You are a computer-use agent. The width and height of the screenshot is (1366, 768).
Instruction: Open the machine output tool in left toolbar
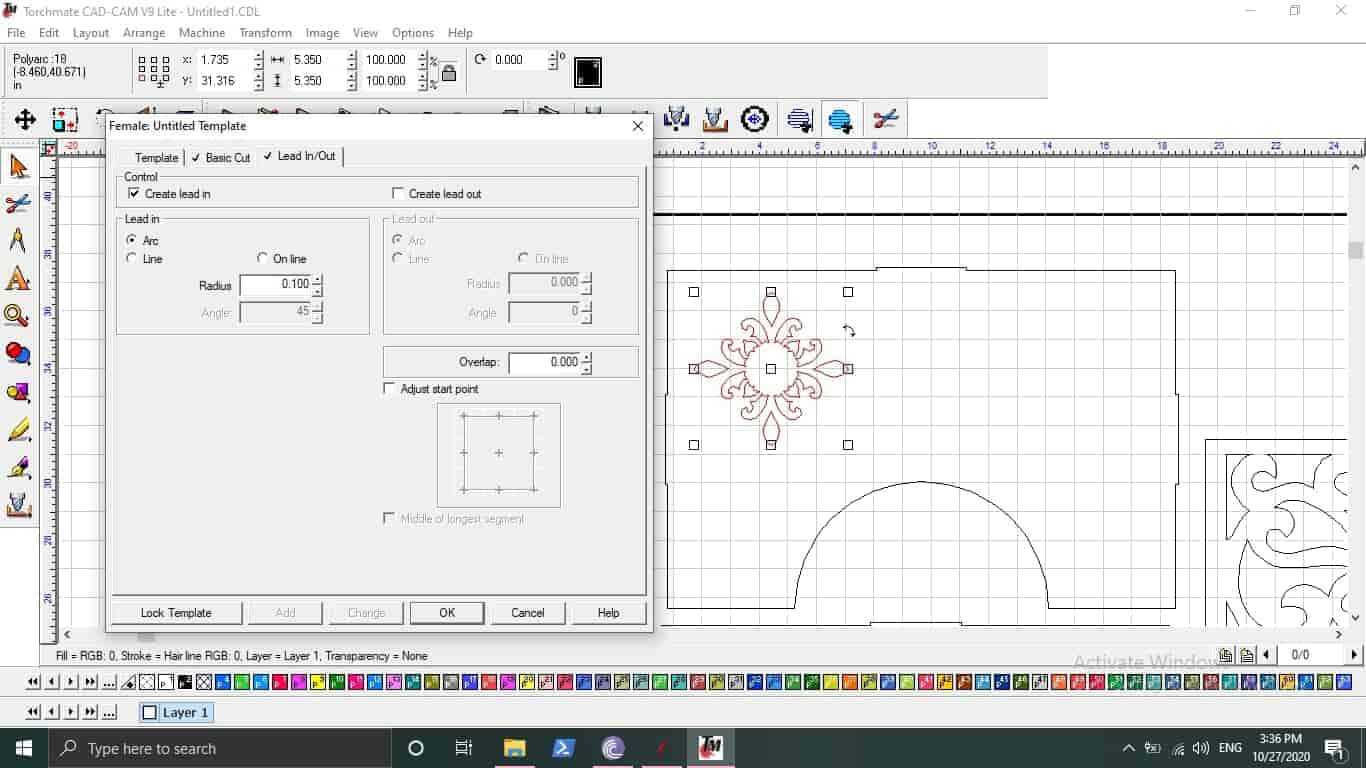[x=18, y=505]
